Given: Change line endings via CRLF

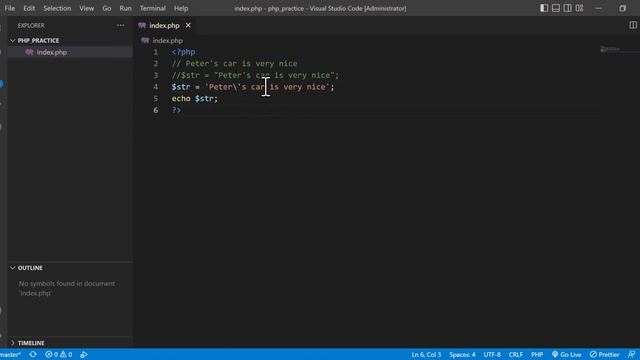Looking at the screenshot, I should pos(516,355).
